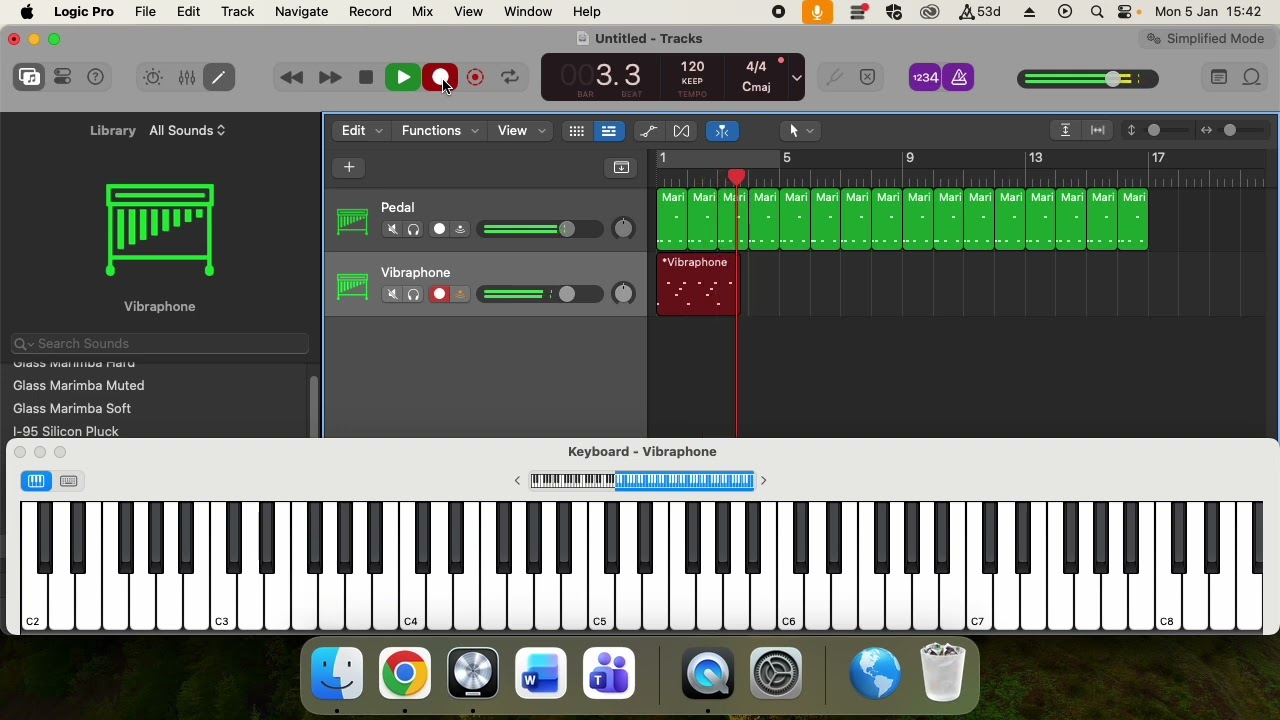Open the tracks area Edit menu
The width and height of the screenshot is (1280, 720).
point(361,131)
